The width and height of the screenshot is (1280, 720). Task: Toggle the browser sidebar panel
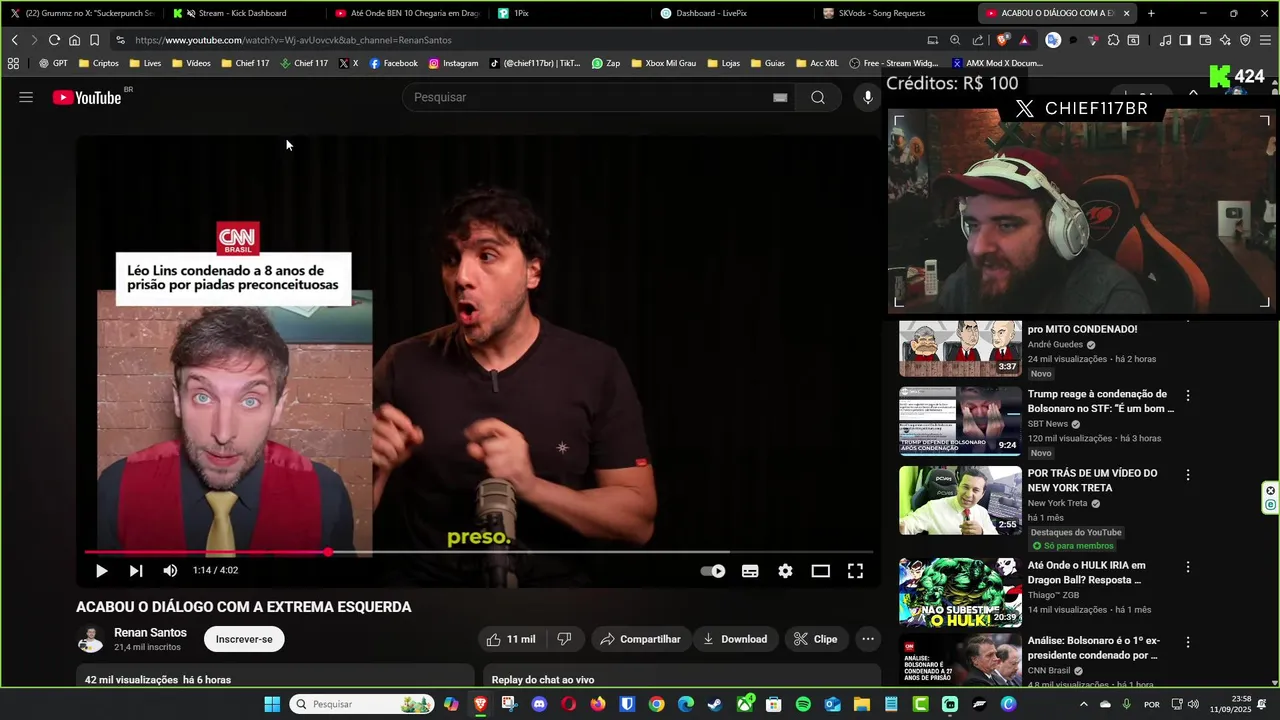tap(1185, 40)
